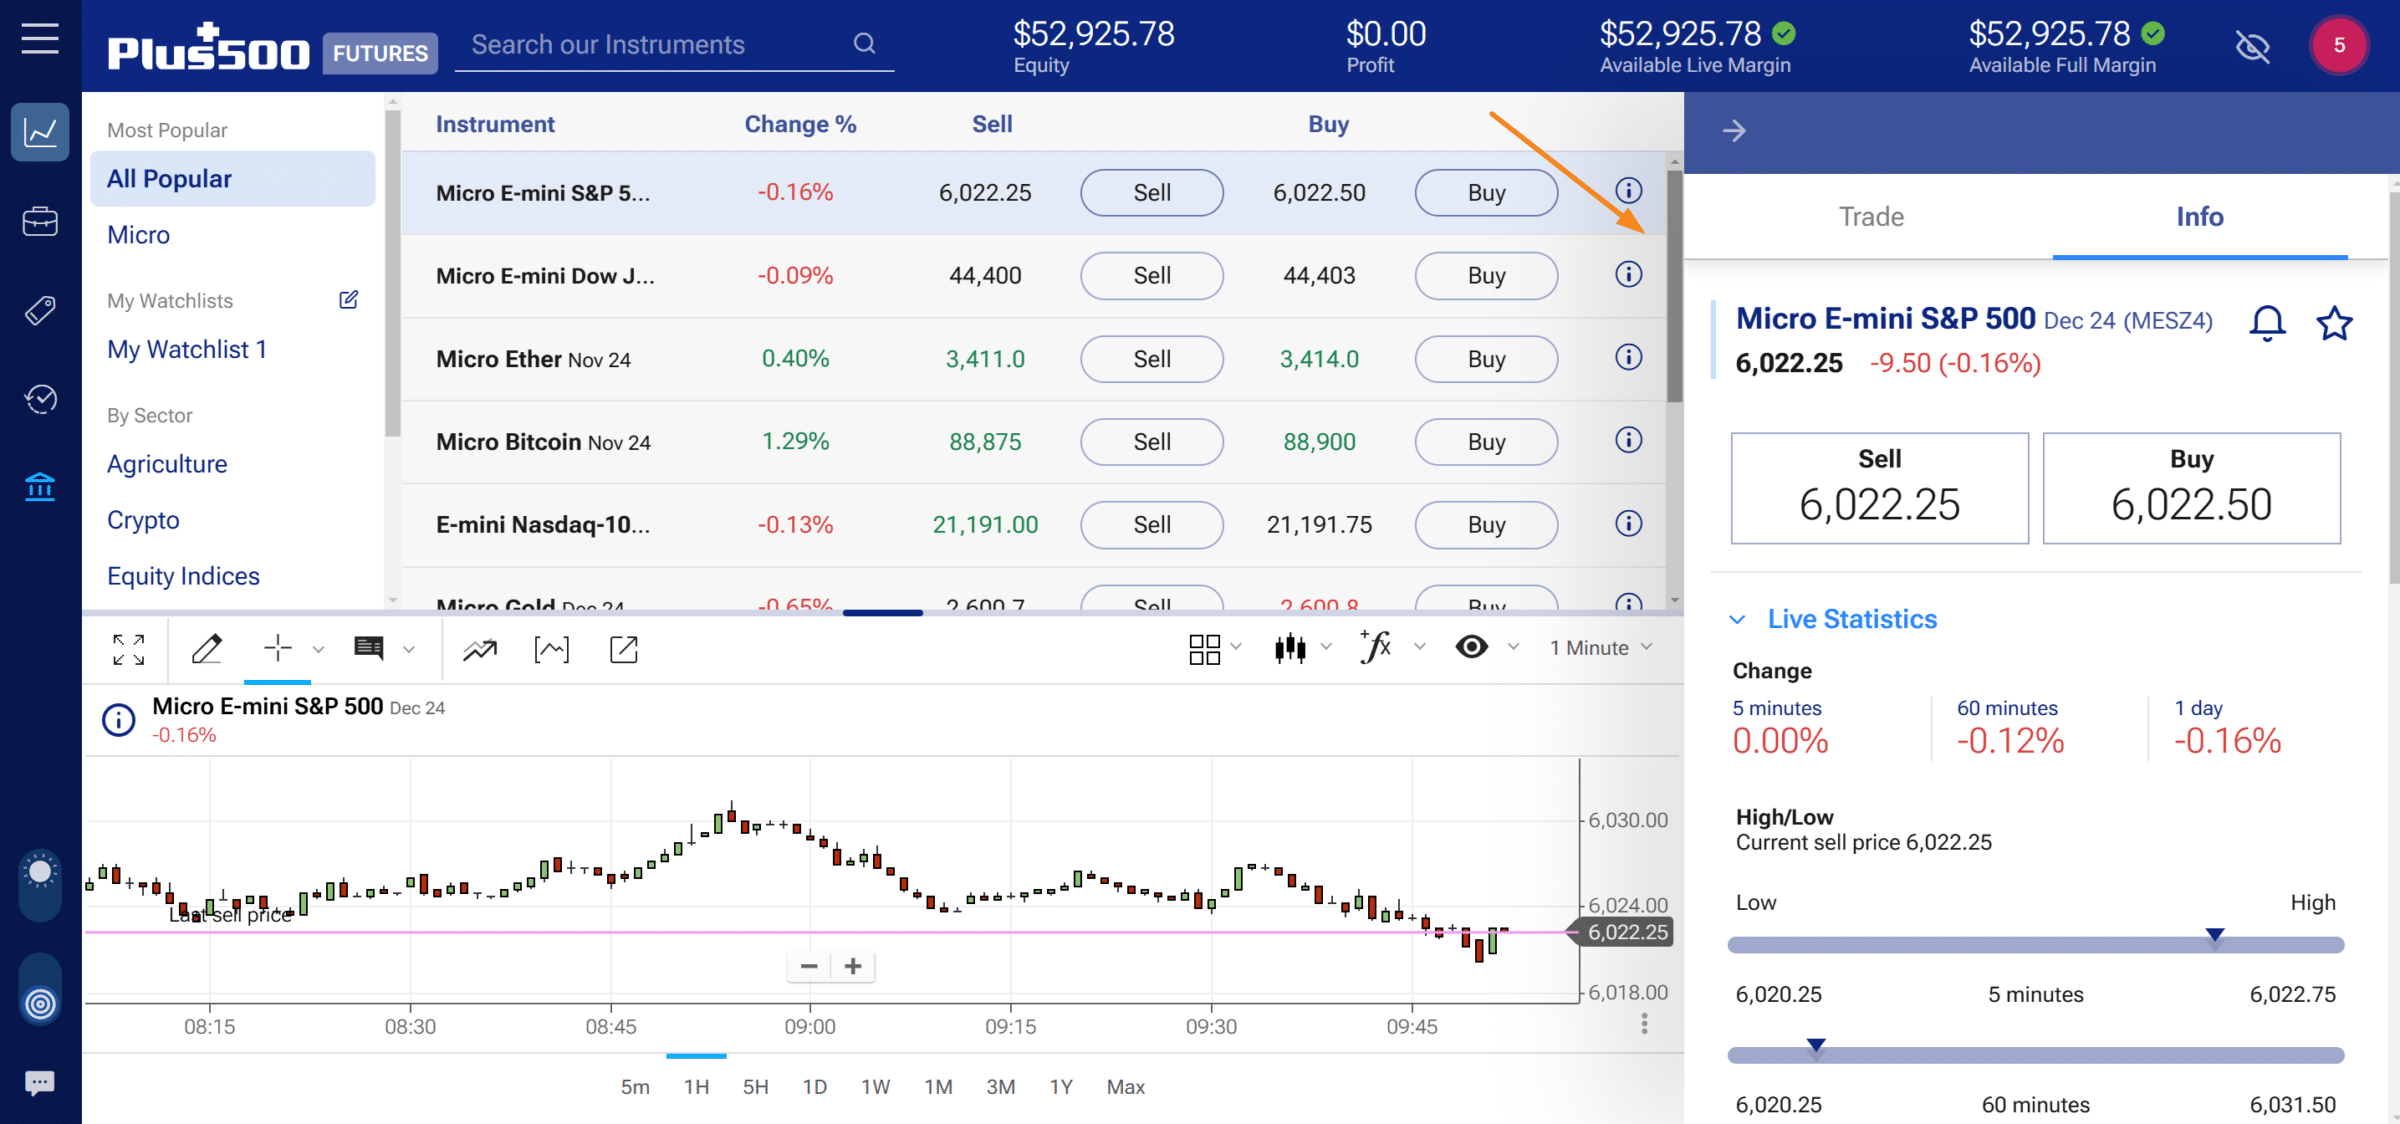
Task: Pop out chart to new window
Action: point(624,649)
